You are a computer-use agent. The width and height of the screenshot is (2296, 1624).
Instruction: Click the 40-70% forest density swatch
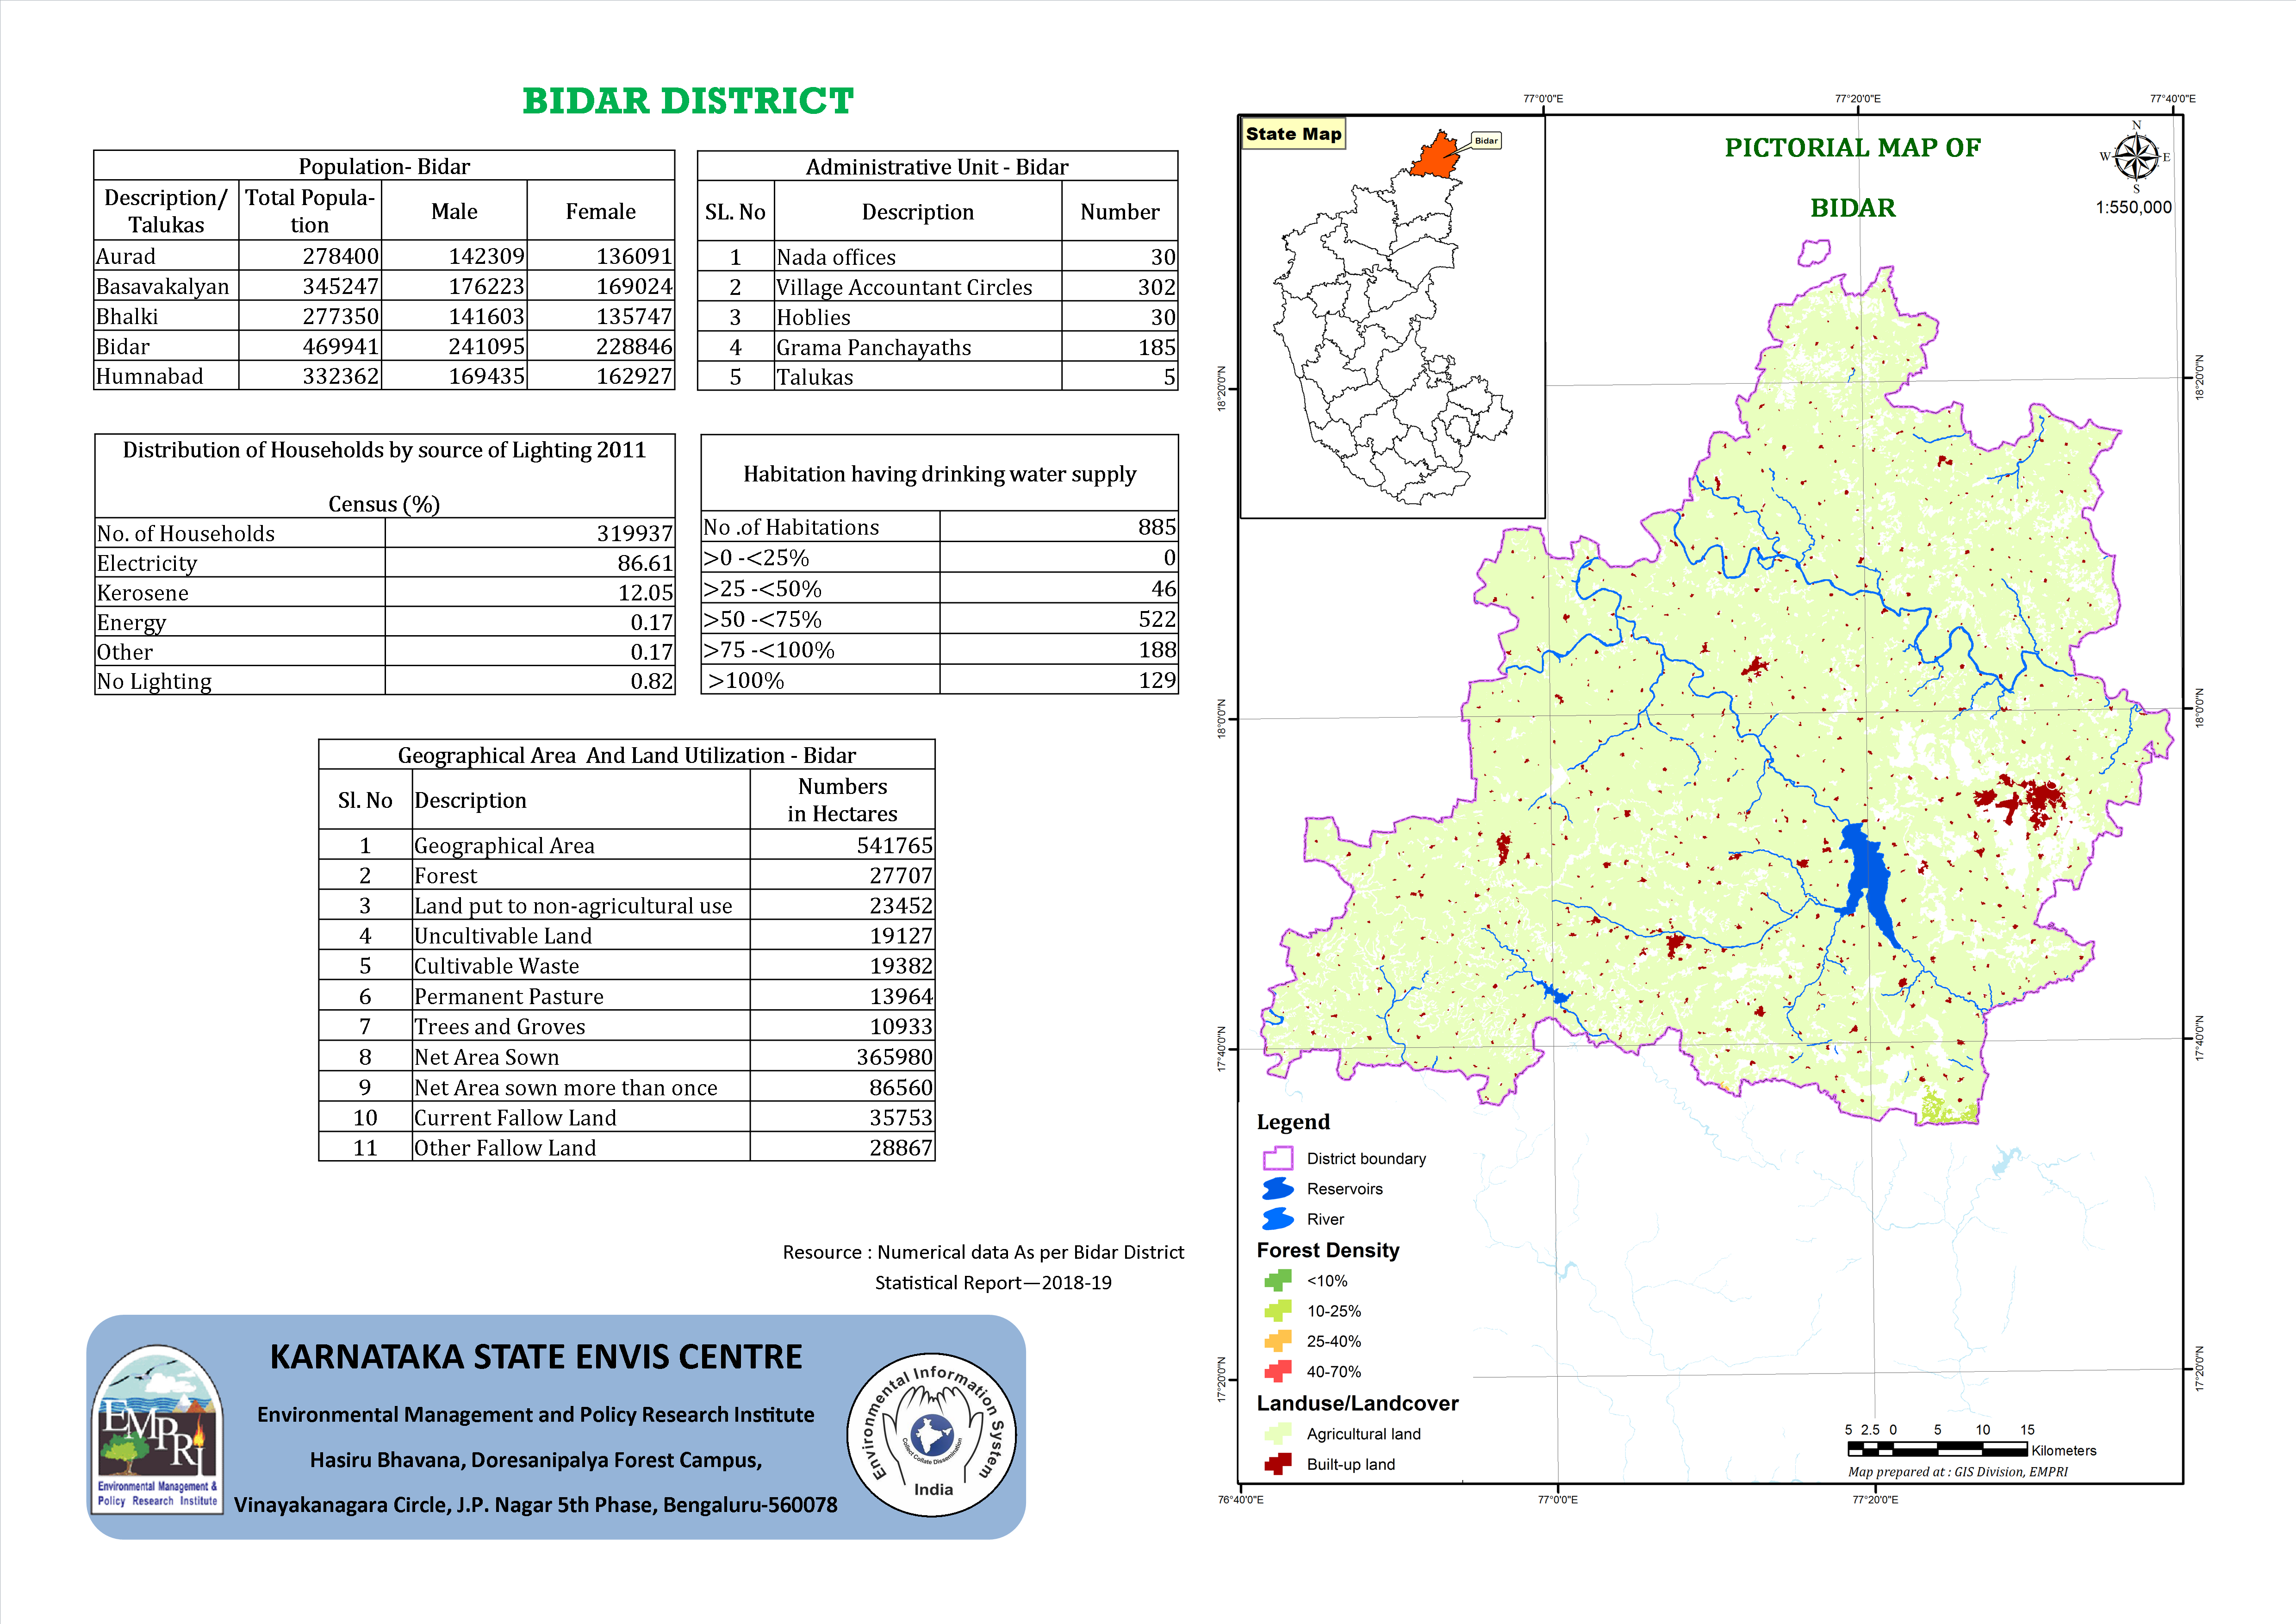click(1277, 1371)
